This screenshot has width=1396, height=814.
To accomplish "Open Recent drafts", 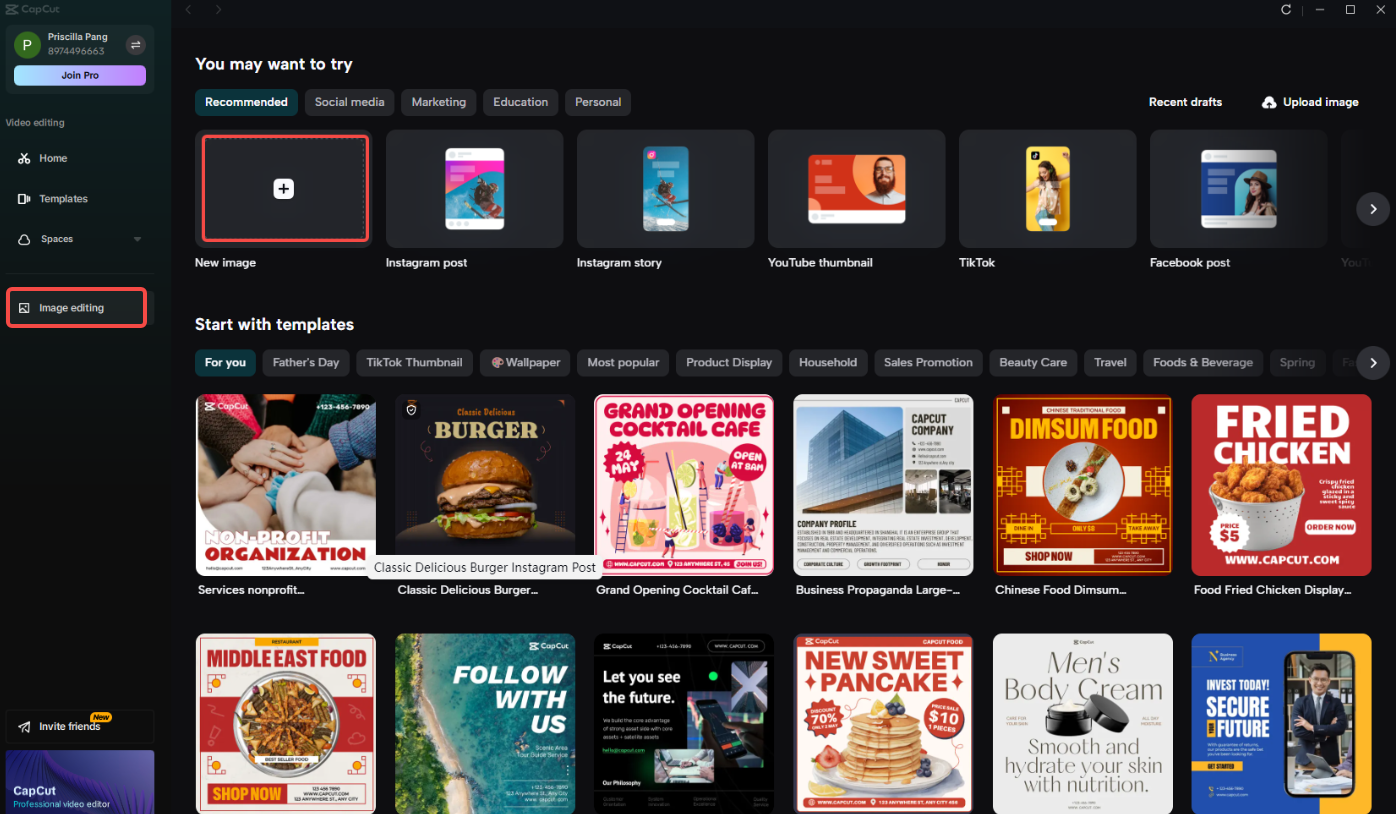I will point(1185,102).
